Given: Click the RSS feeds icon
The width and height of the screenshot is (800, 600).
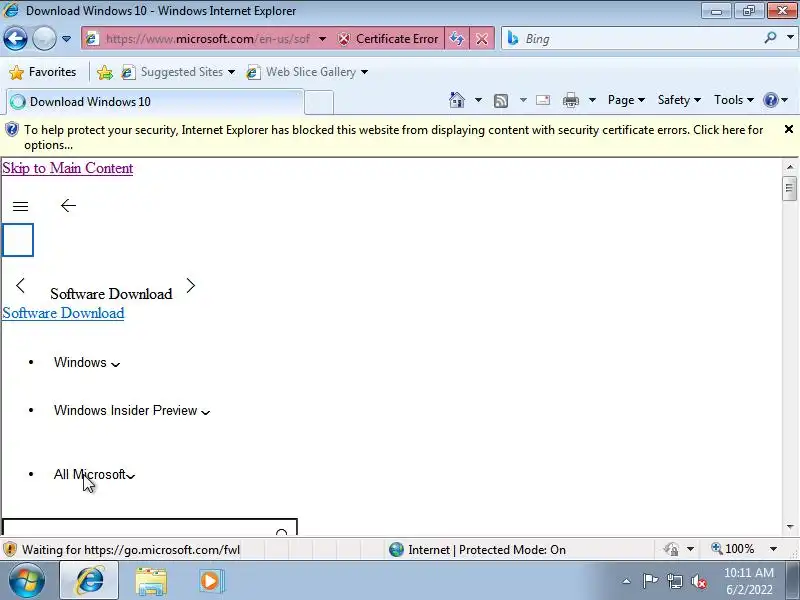Looking at the screenshot, I should [501, 101].
